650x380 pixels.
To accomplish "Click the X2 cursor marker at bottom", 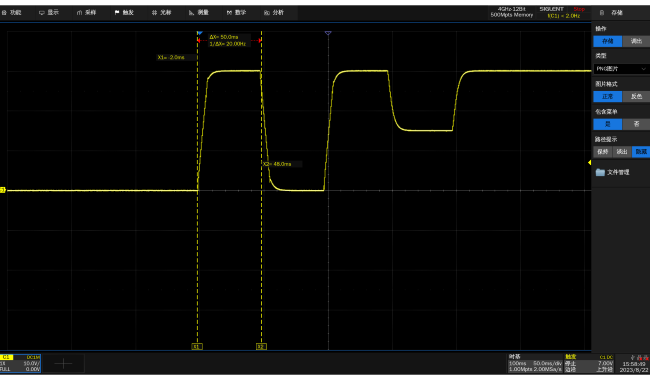I will (x=261, y=346).
